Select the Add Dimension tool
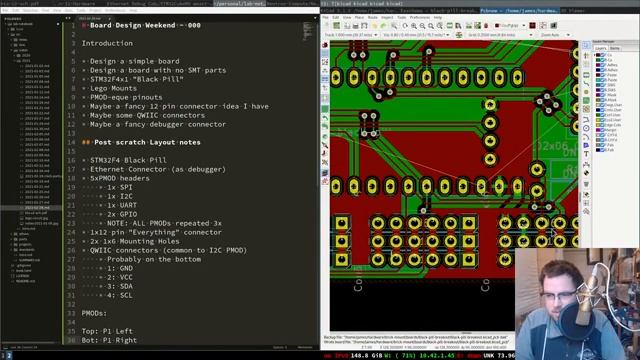The width and height of the screenshot is (640, 360). [x=586, y=164]
